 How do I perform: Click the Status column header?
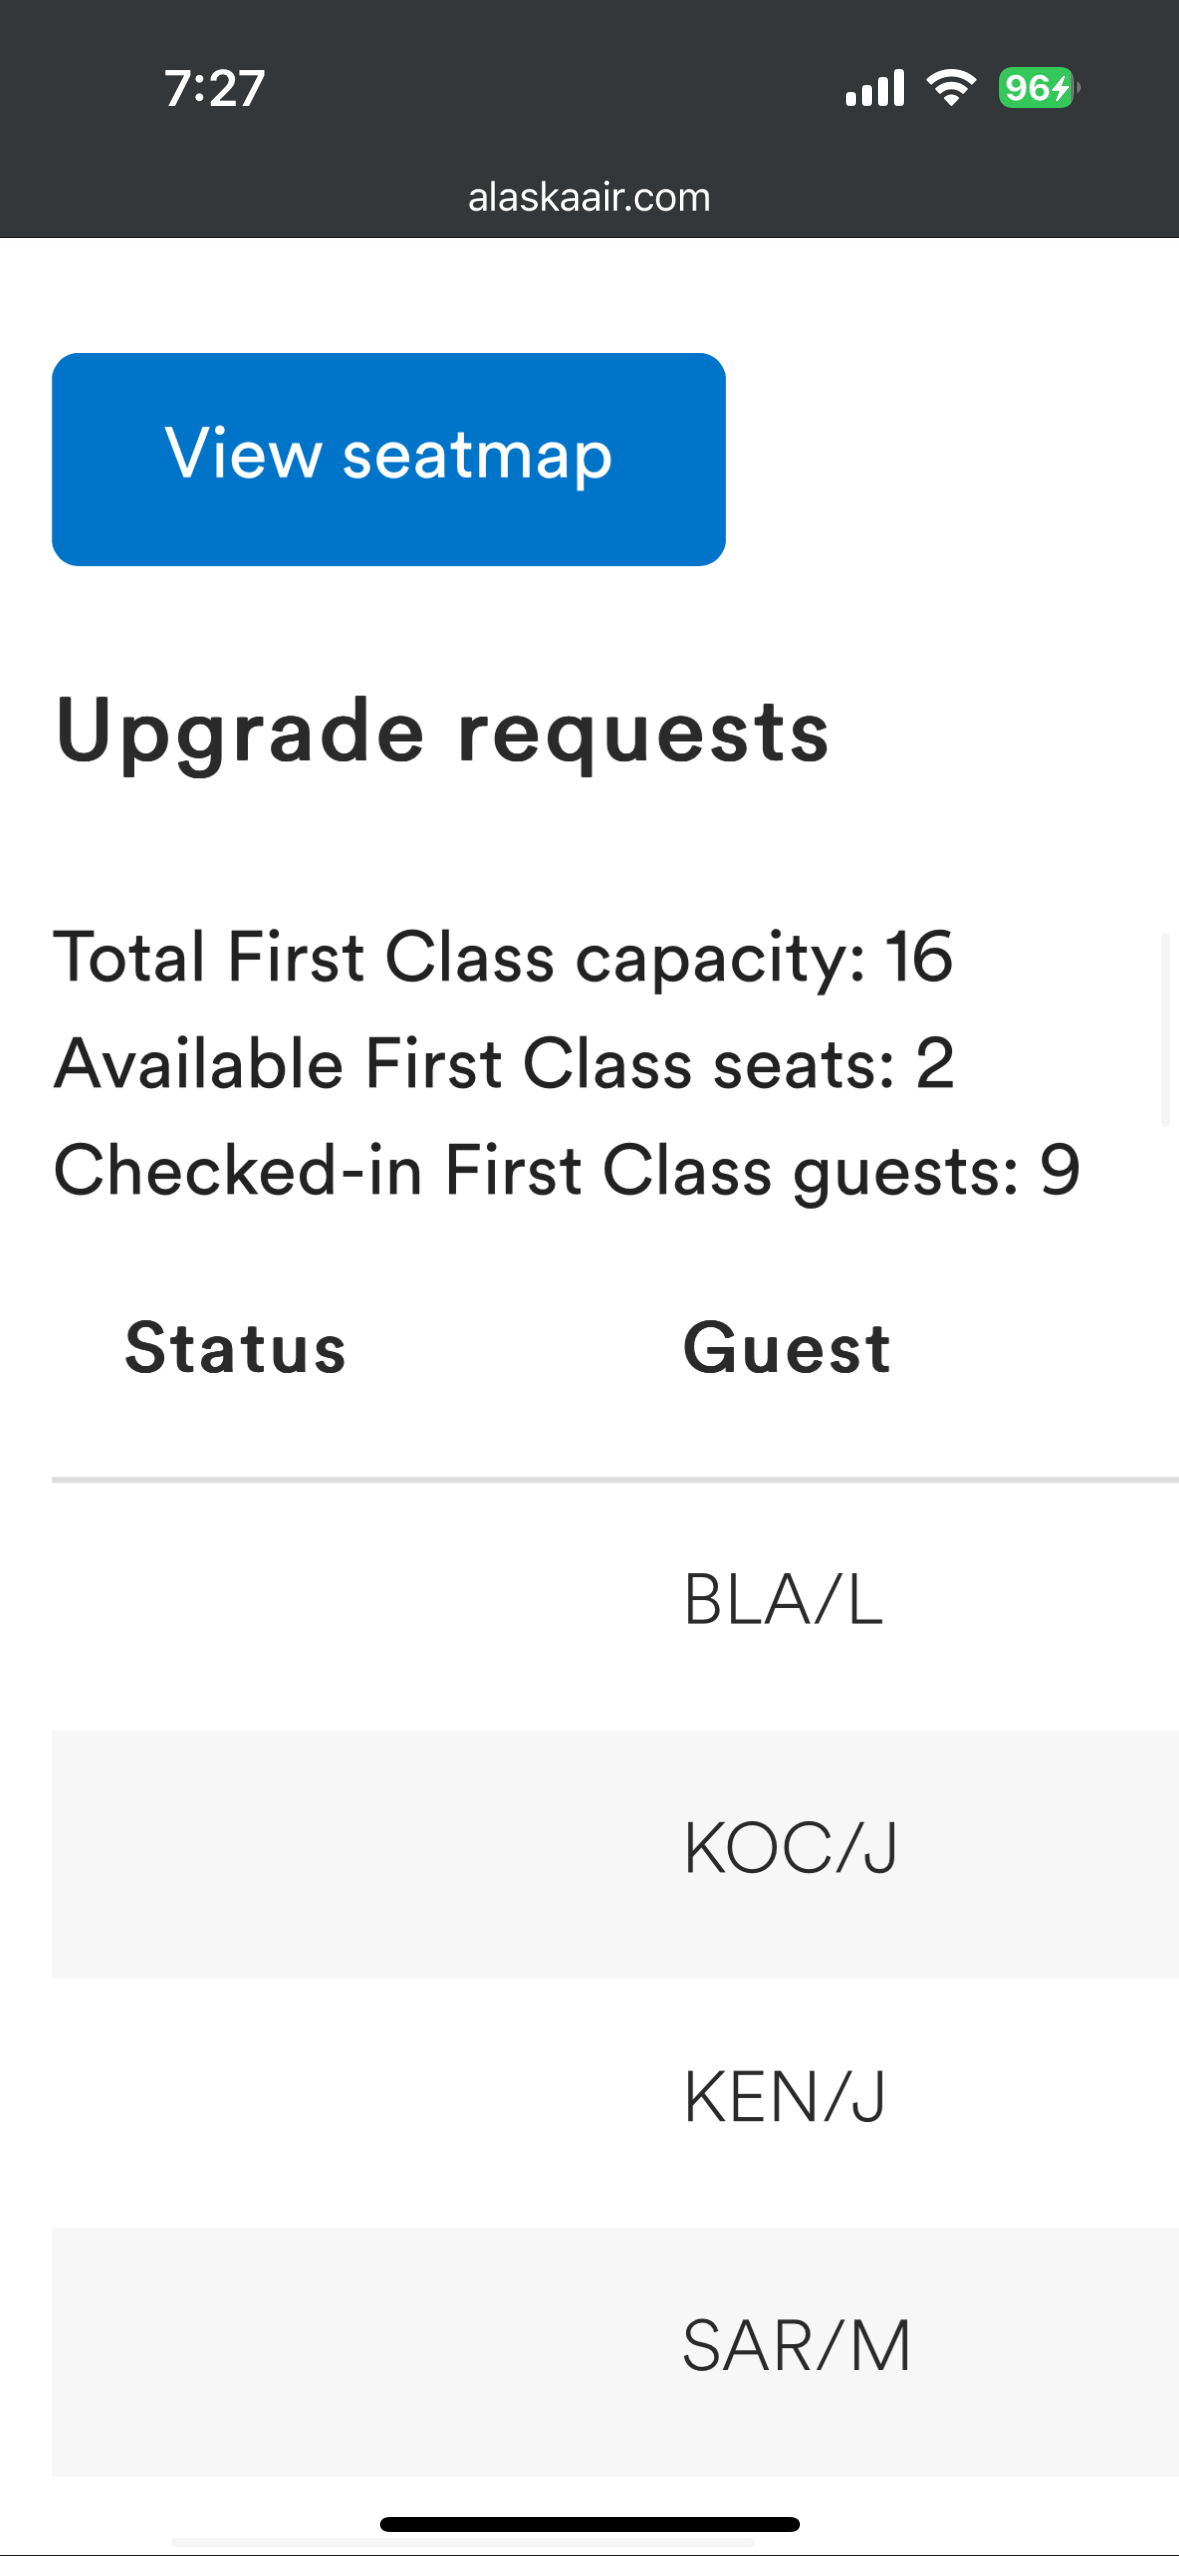point(235,1348)
